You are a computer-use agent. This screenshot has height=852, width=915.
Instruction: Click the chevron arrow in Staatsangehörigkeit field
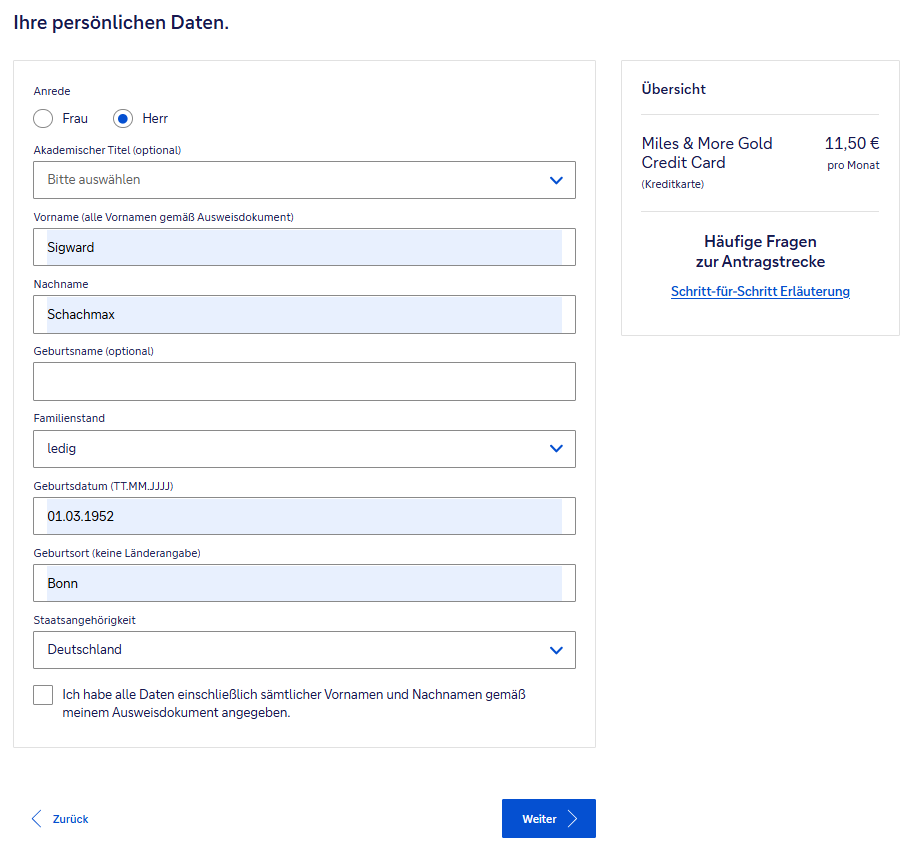pos(557,650)
